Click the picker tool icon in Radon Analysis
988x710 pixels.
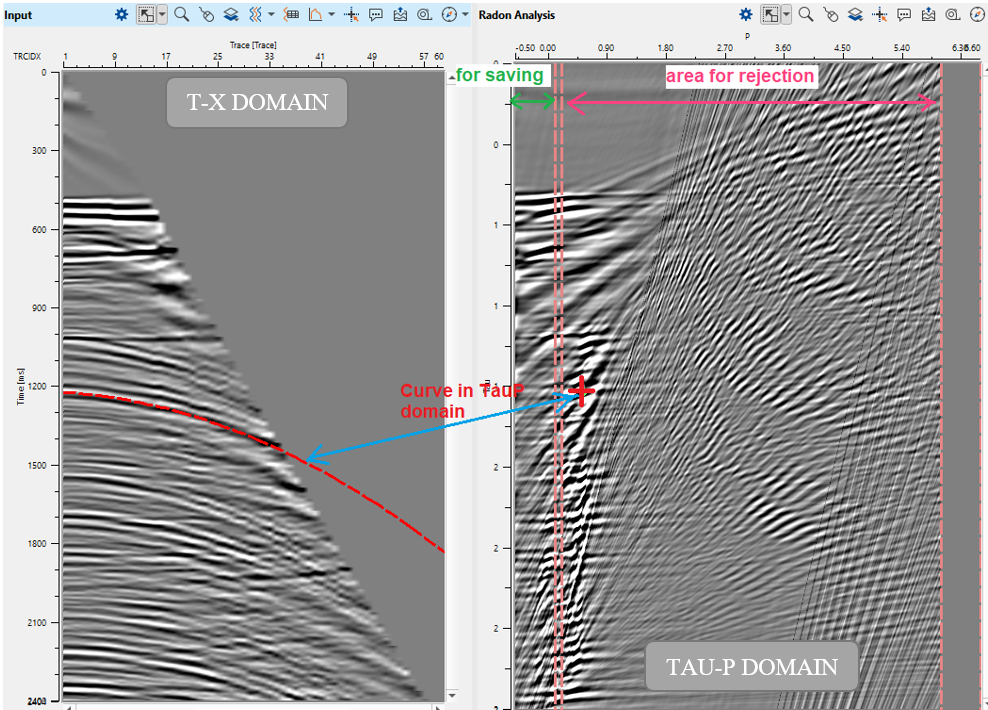[x=830, y=15]
